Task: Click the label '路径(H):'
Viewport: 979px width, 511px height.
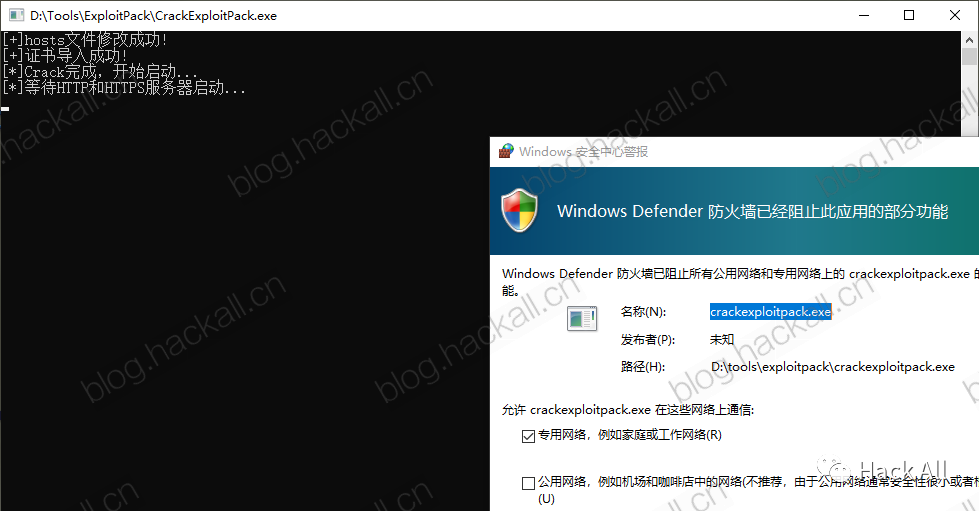Action: pyautogui.click(x=642, y=367)
